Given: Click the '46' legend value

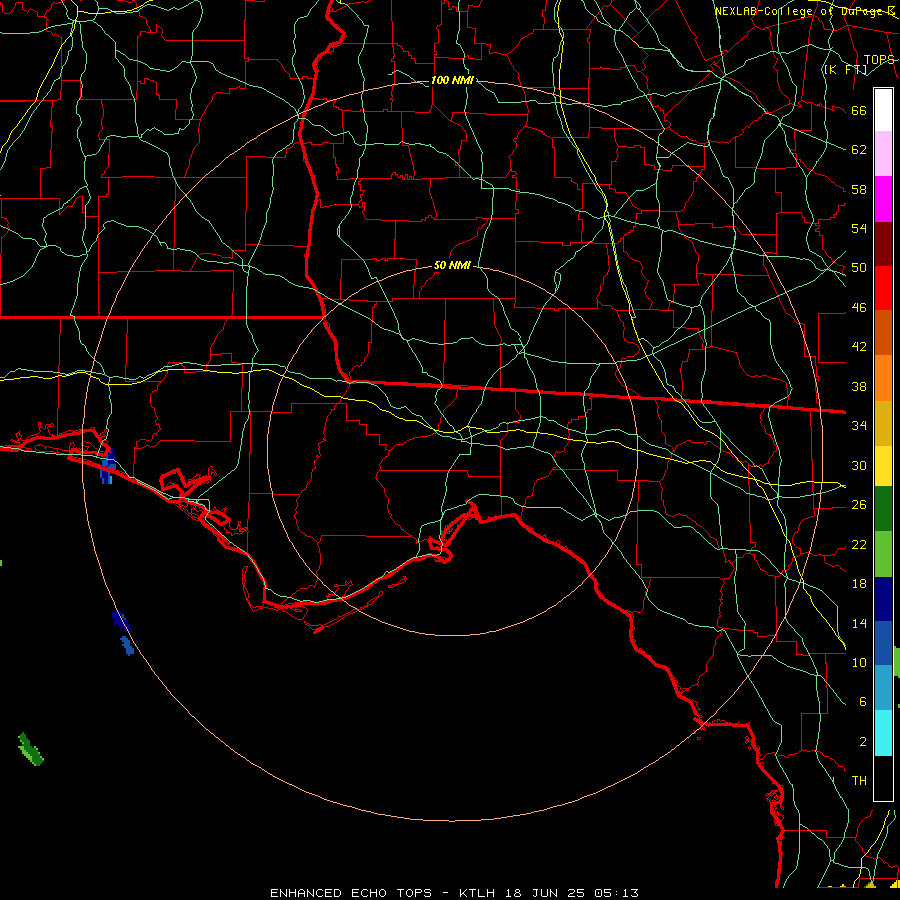Looking at the screenshot, I should point(859,308).
